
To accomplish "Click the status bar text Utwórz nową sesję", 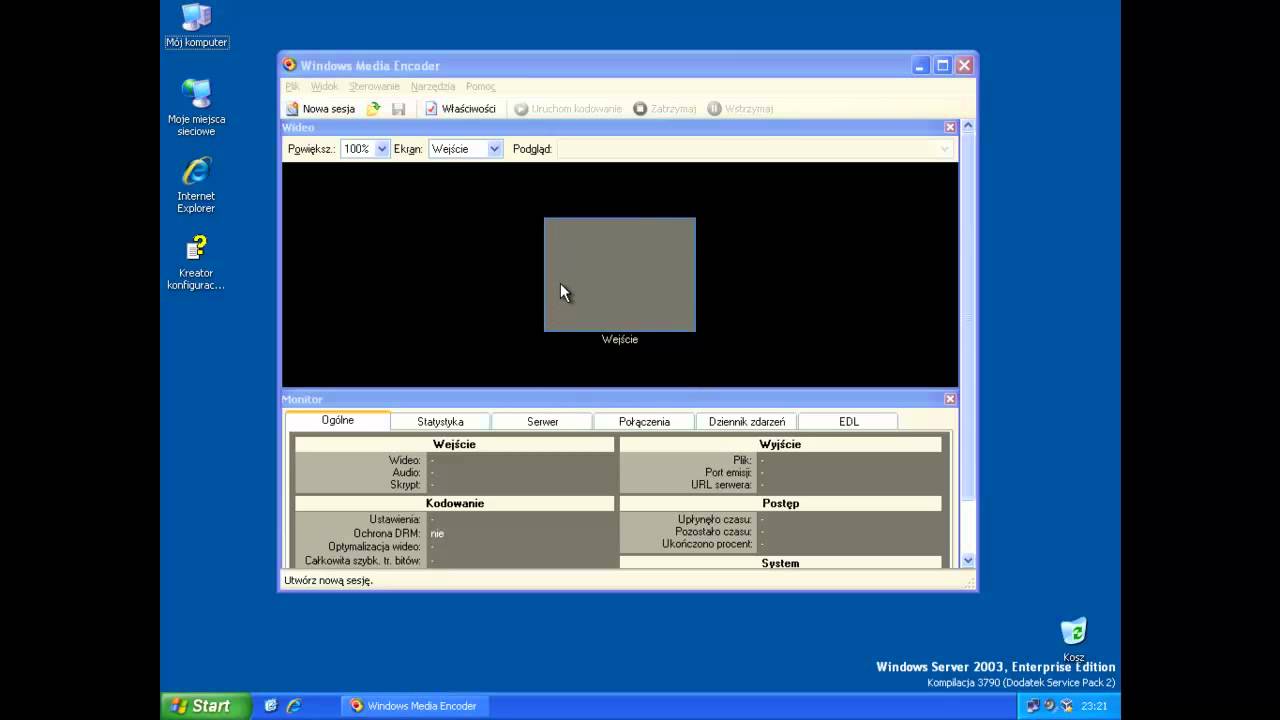I will (x=328, y=581).
